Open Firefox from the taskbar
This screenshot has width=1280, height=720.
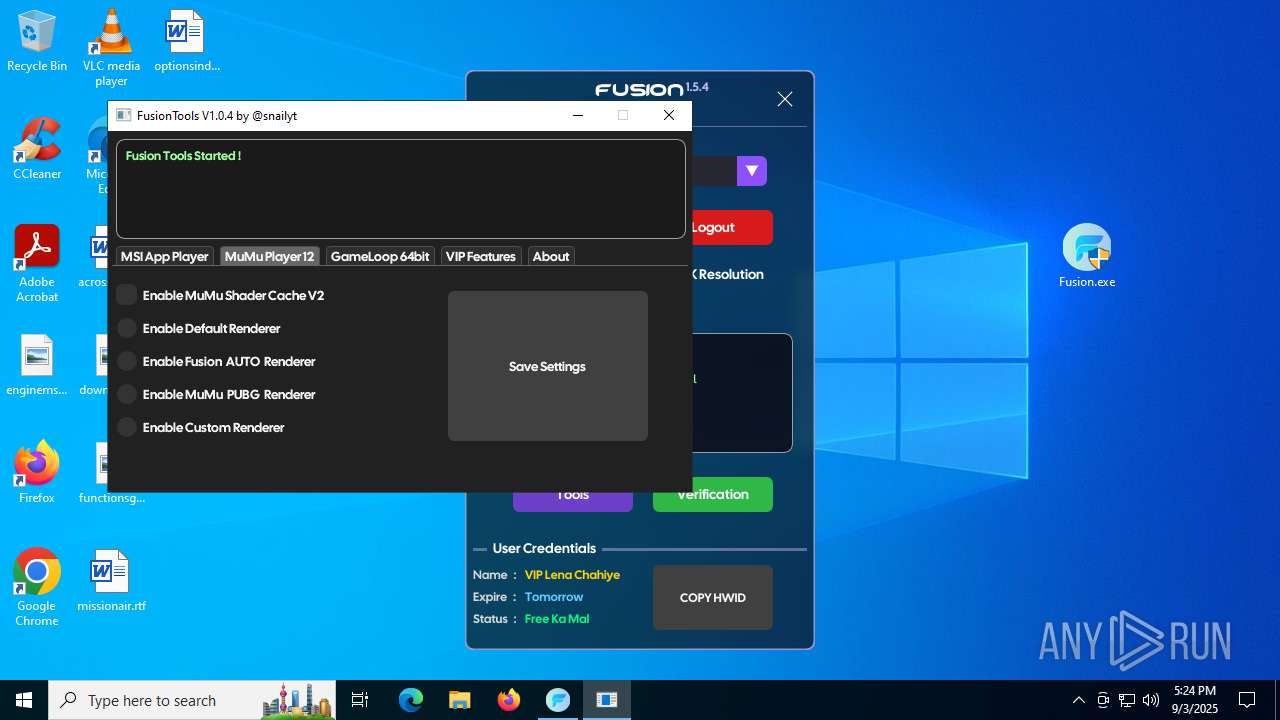tap(508, 700)
